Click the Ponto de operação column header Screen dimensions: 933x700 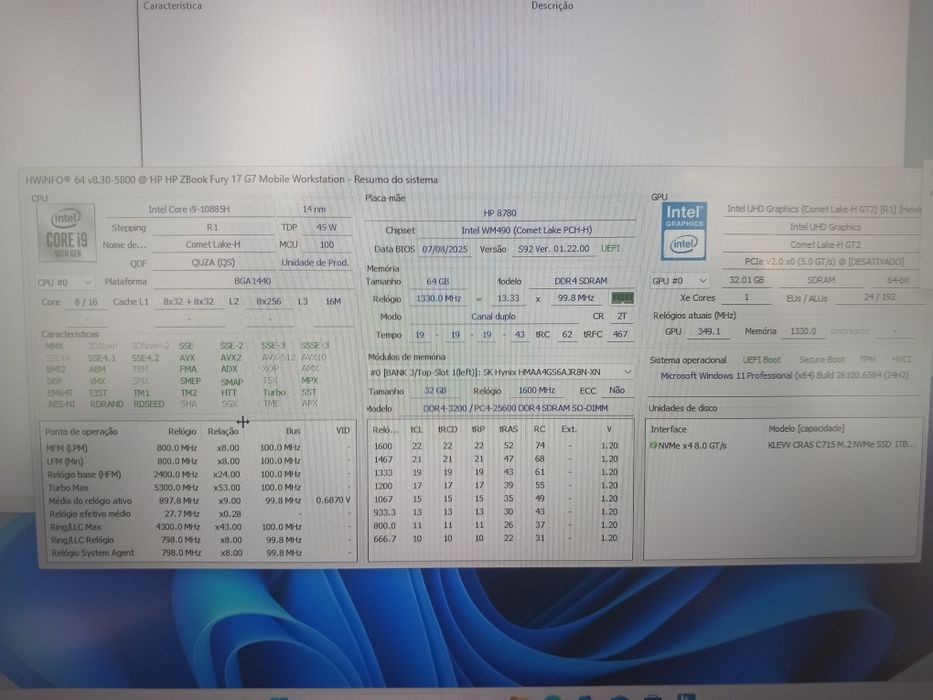[x=81, y=432]
